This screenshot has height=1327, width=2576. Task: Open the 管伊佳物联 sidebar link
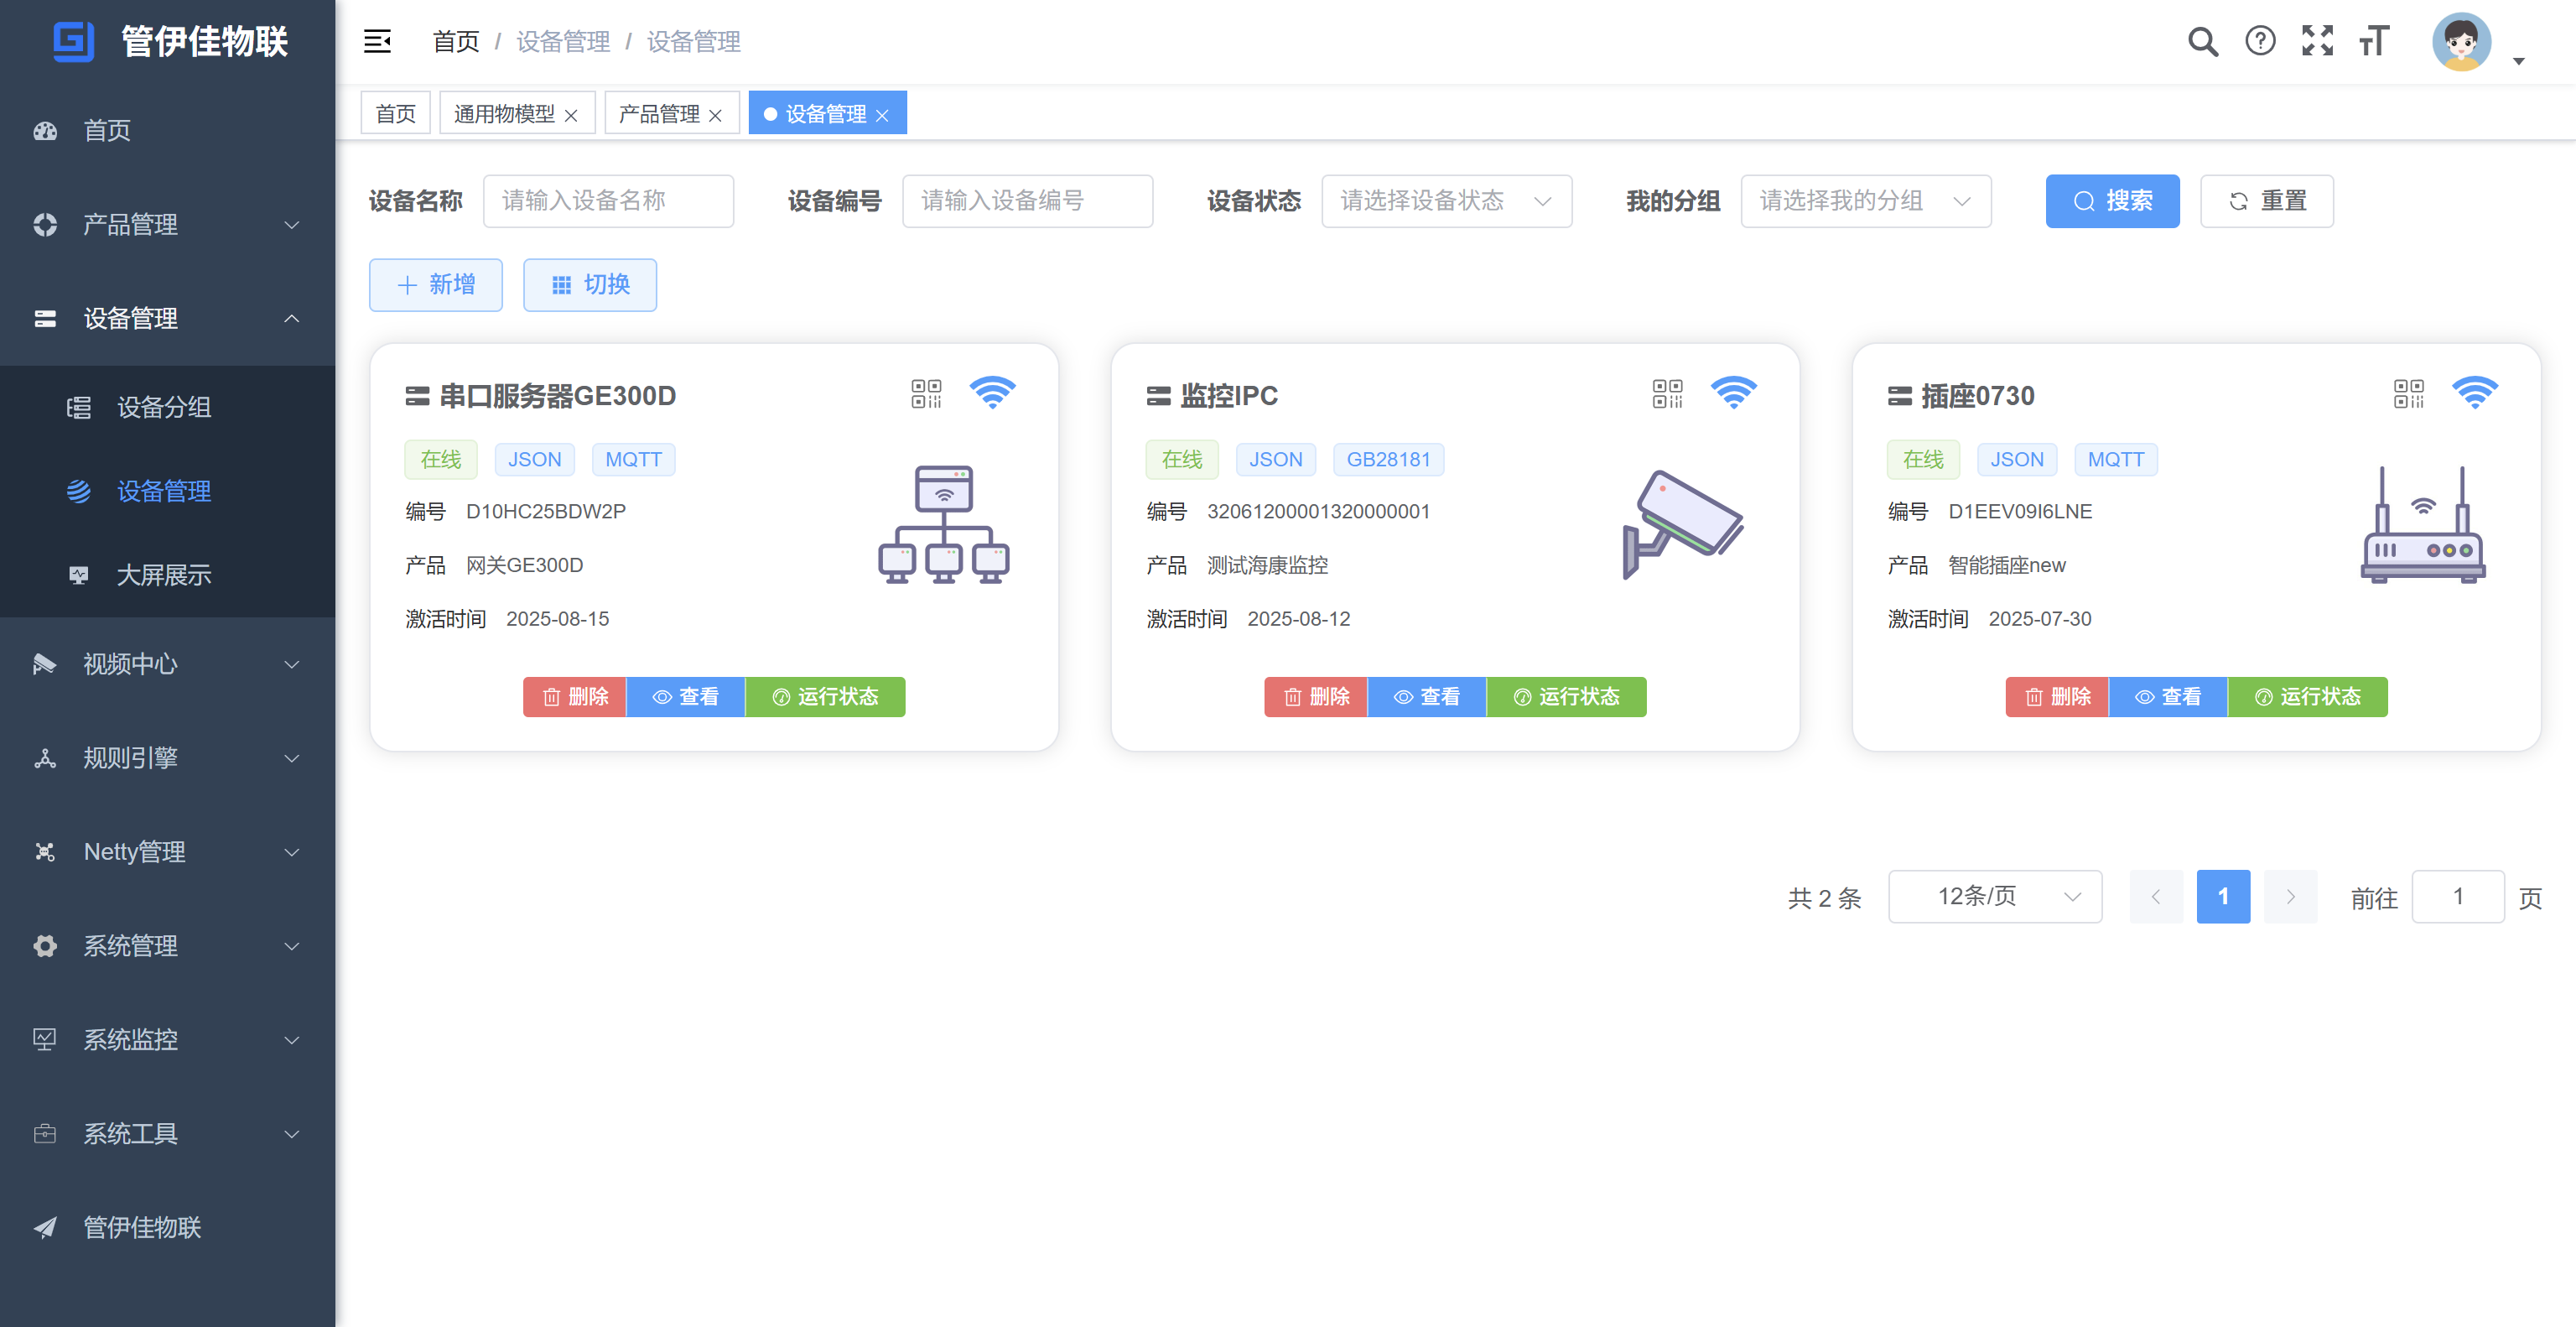pyautogui.click(x=167, y=1228)
